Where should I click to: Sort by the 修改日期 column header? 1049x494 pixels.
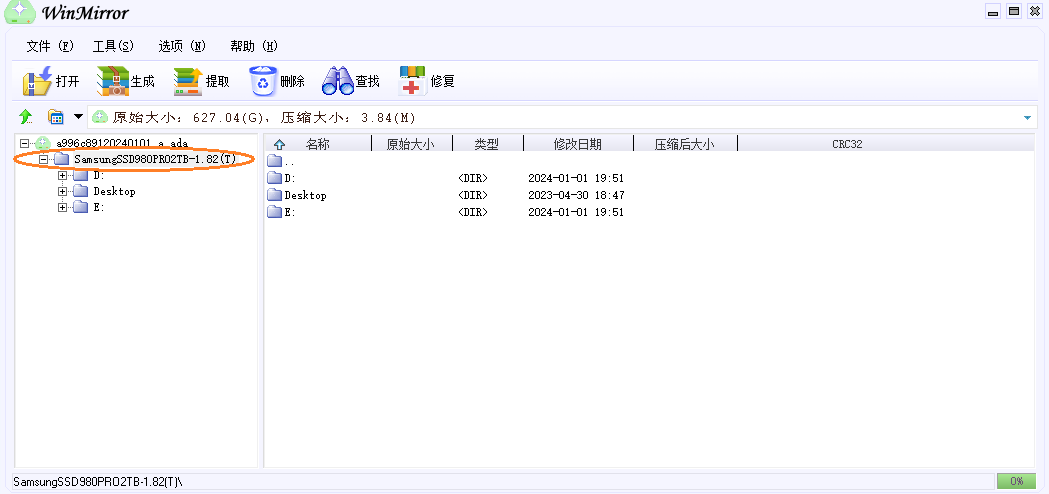[x=577, y=144]
